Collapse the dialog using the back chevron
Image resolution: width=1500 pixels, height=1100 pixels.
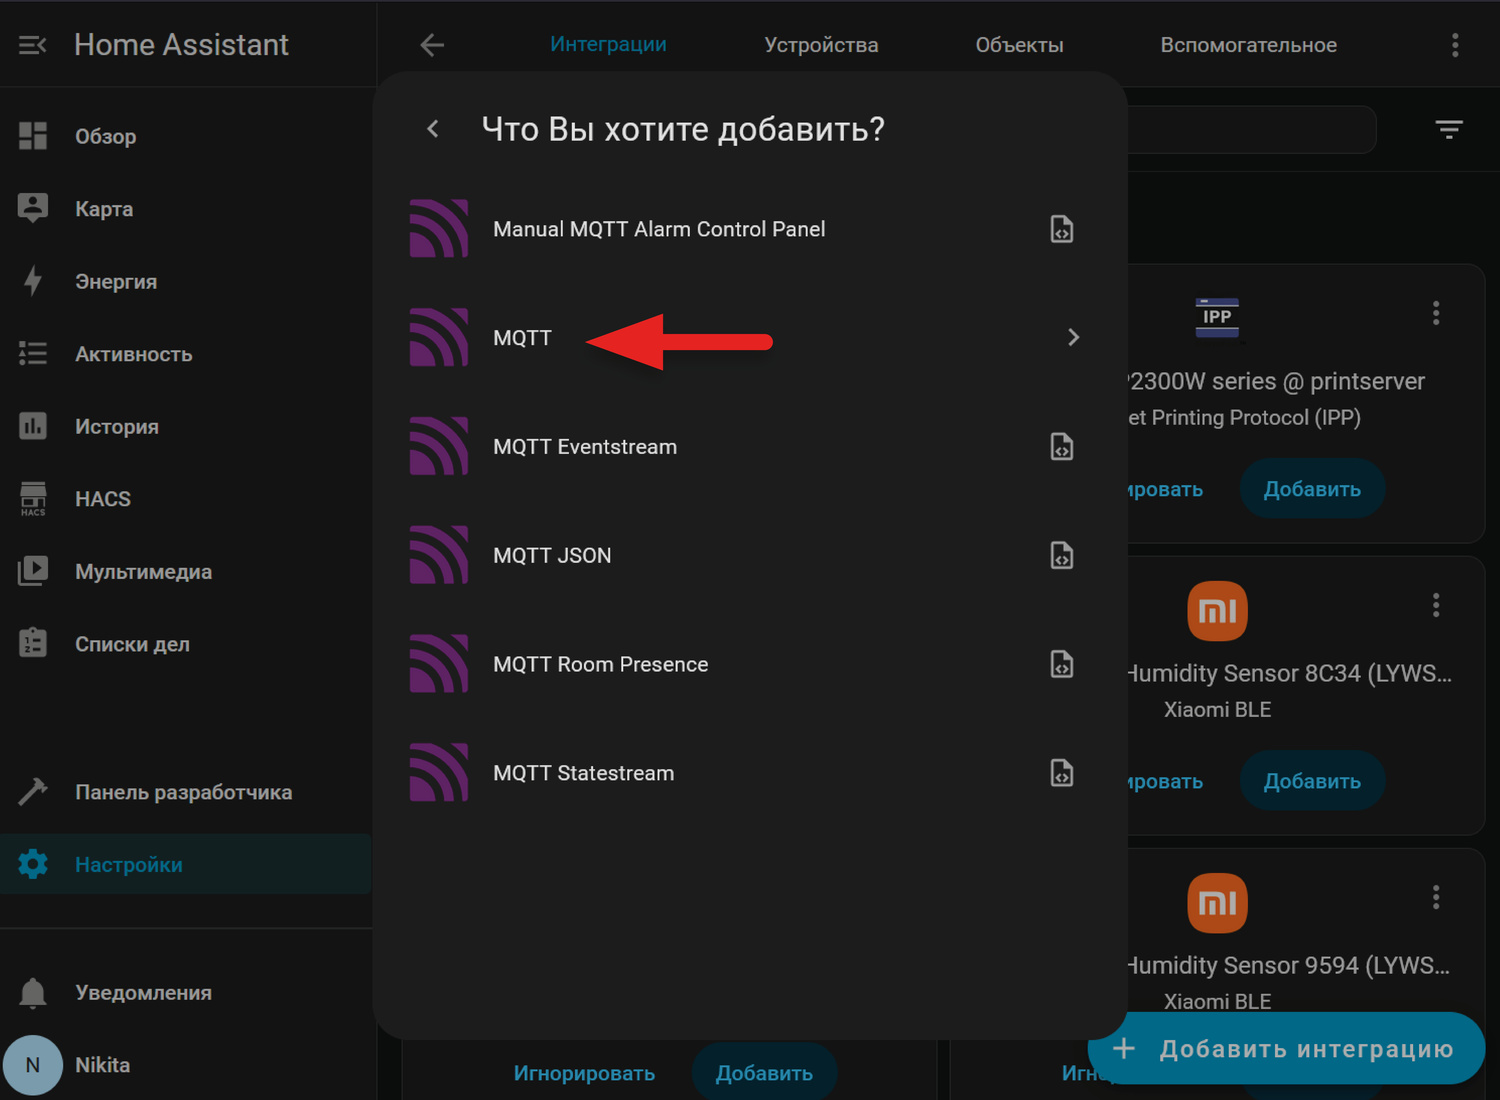coord(431,128)
